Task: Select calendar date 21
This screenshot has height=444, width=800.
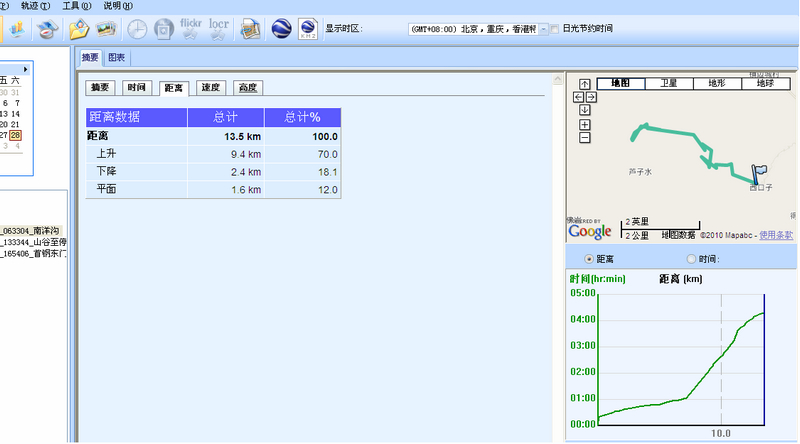Action: 15,125
